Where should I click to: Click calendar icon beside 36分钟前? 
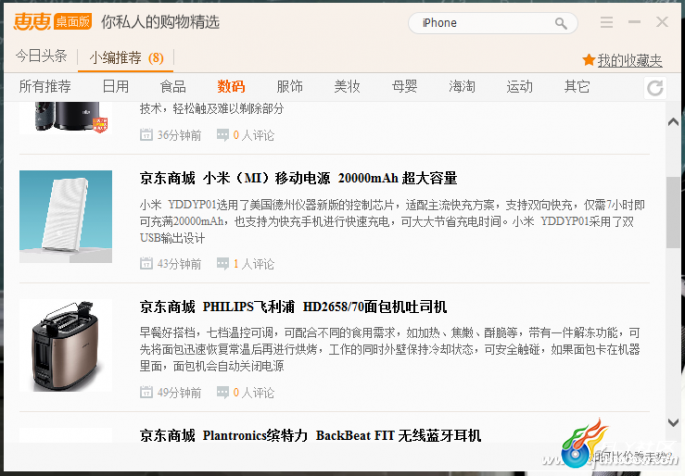(x=146, y=135)
